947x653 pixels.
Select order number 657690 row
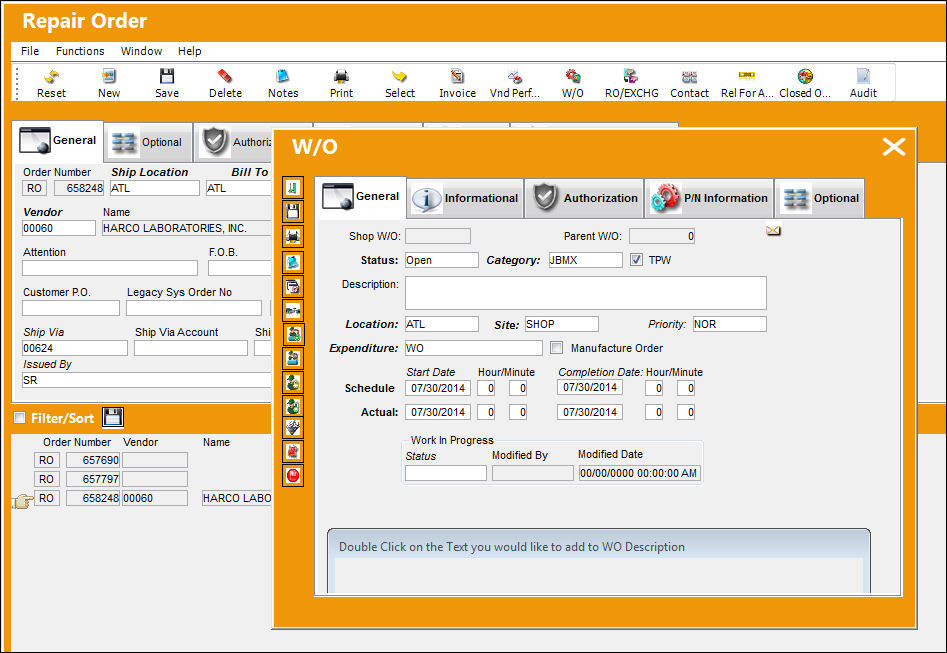click(x=111, y=460)
